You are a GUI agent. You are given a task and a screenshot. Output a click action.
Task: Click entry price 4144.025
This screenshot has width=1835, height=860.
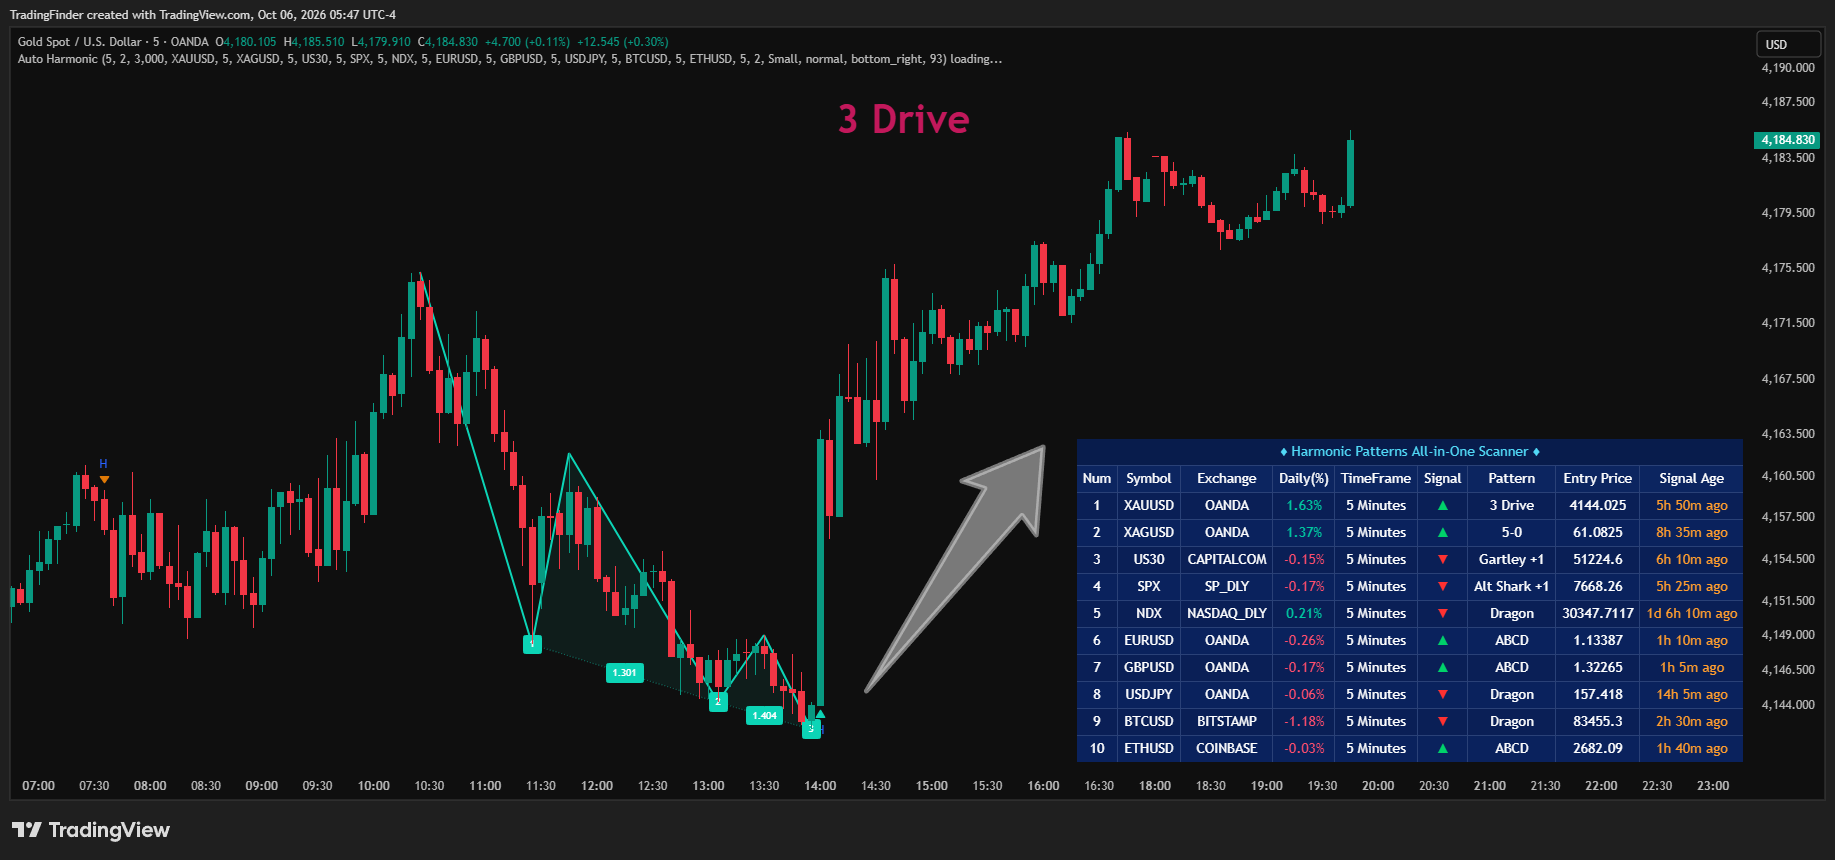(1598, 506)
